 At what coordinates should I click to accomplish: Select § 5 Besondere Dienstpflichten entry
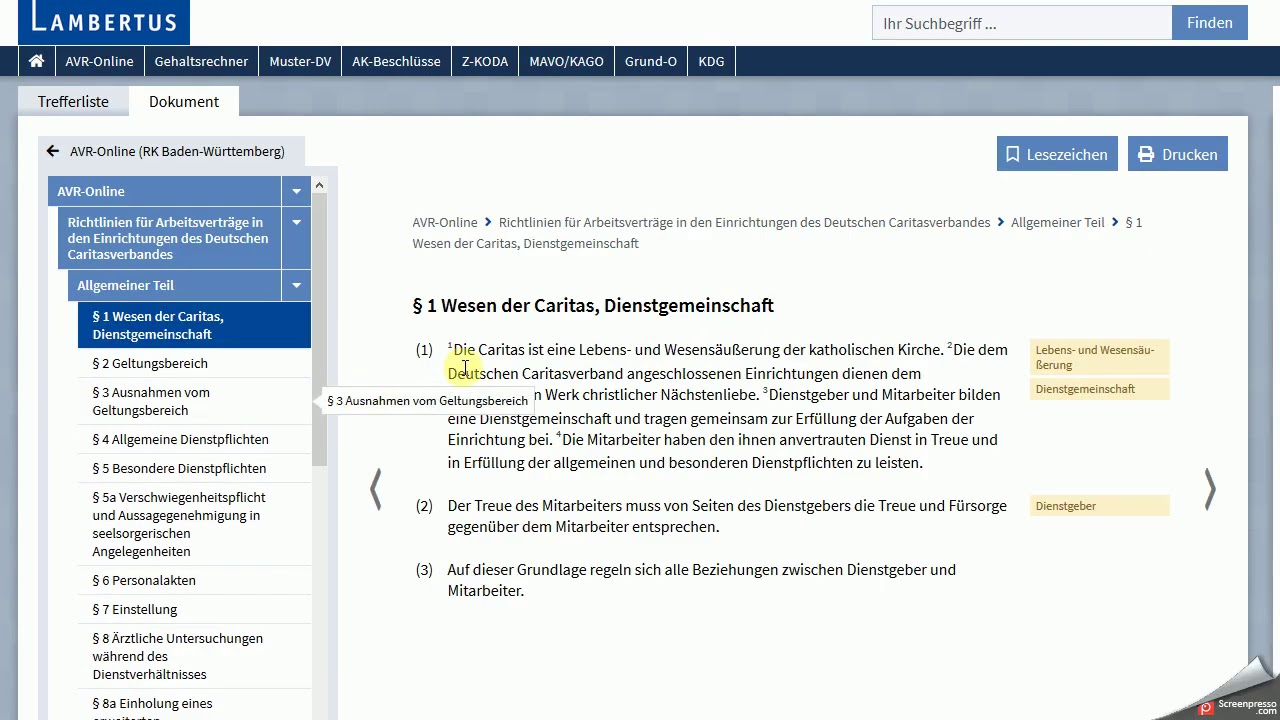194,468
